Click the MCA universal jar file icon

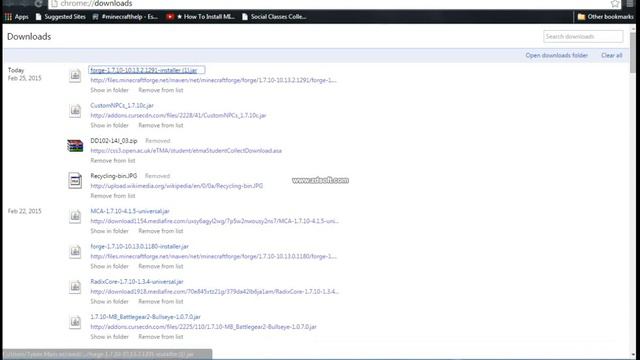(x=75, y=216)
